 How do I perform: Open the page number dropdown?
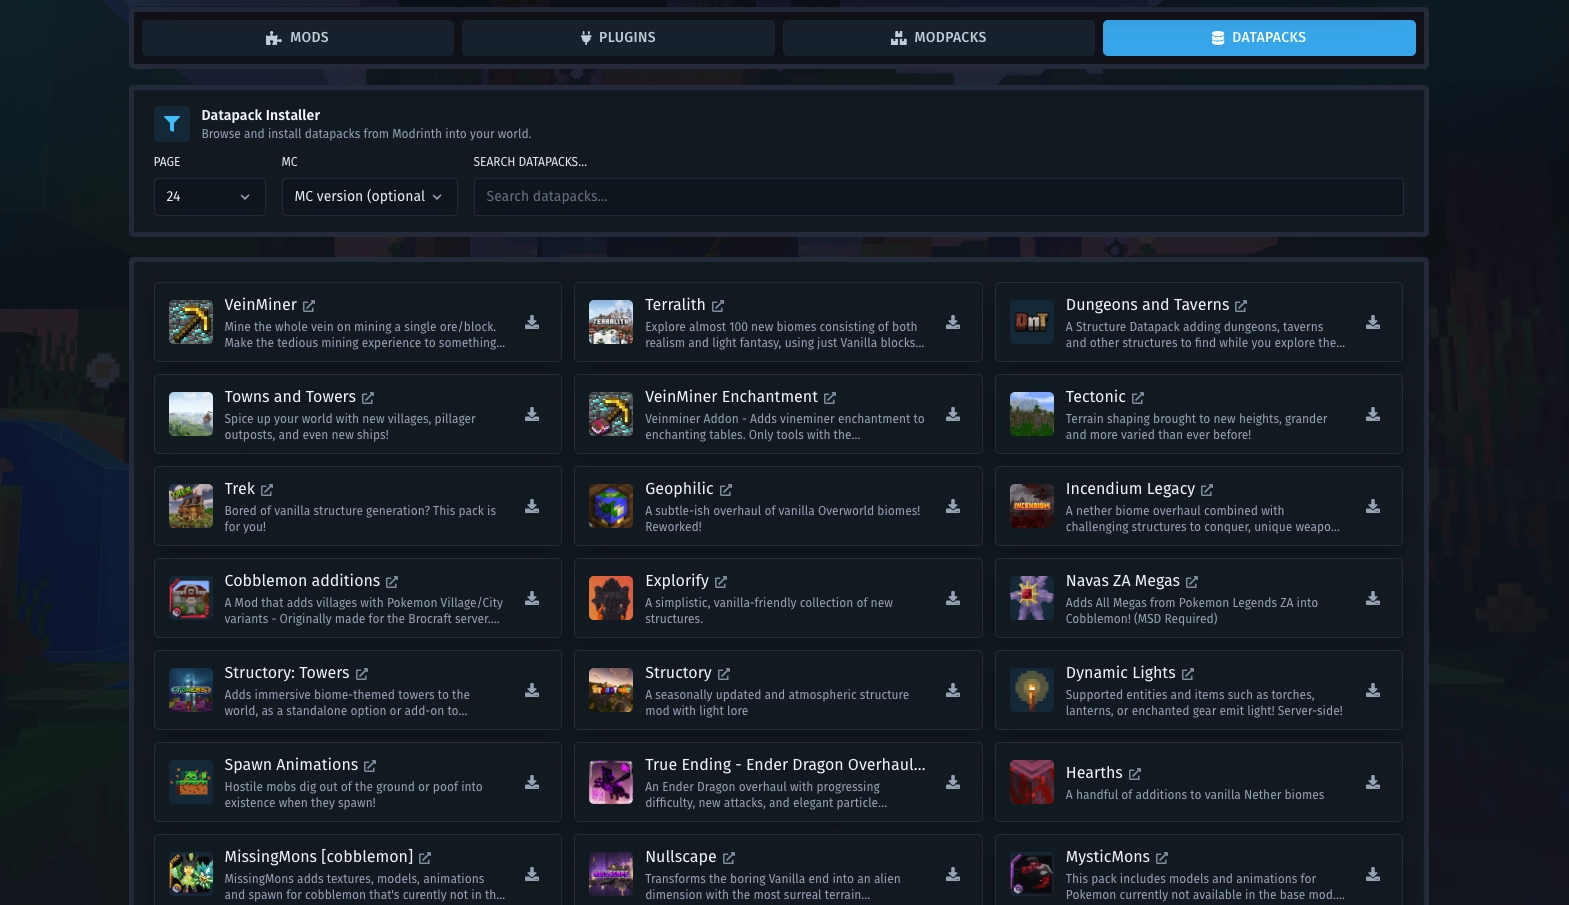(x=209, y=197)
